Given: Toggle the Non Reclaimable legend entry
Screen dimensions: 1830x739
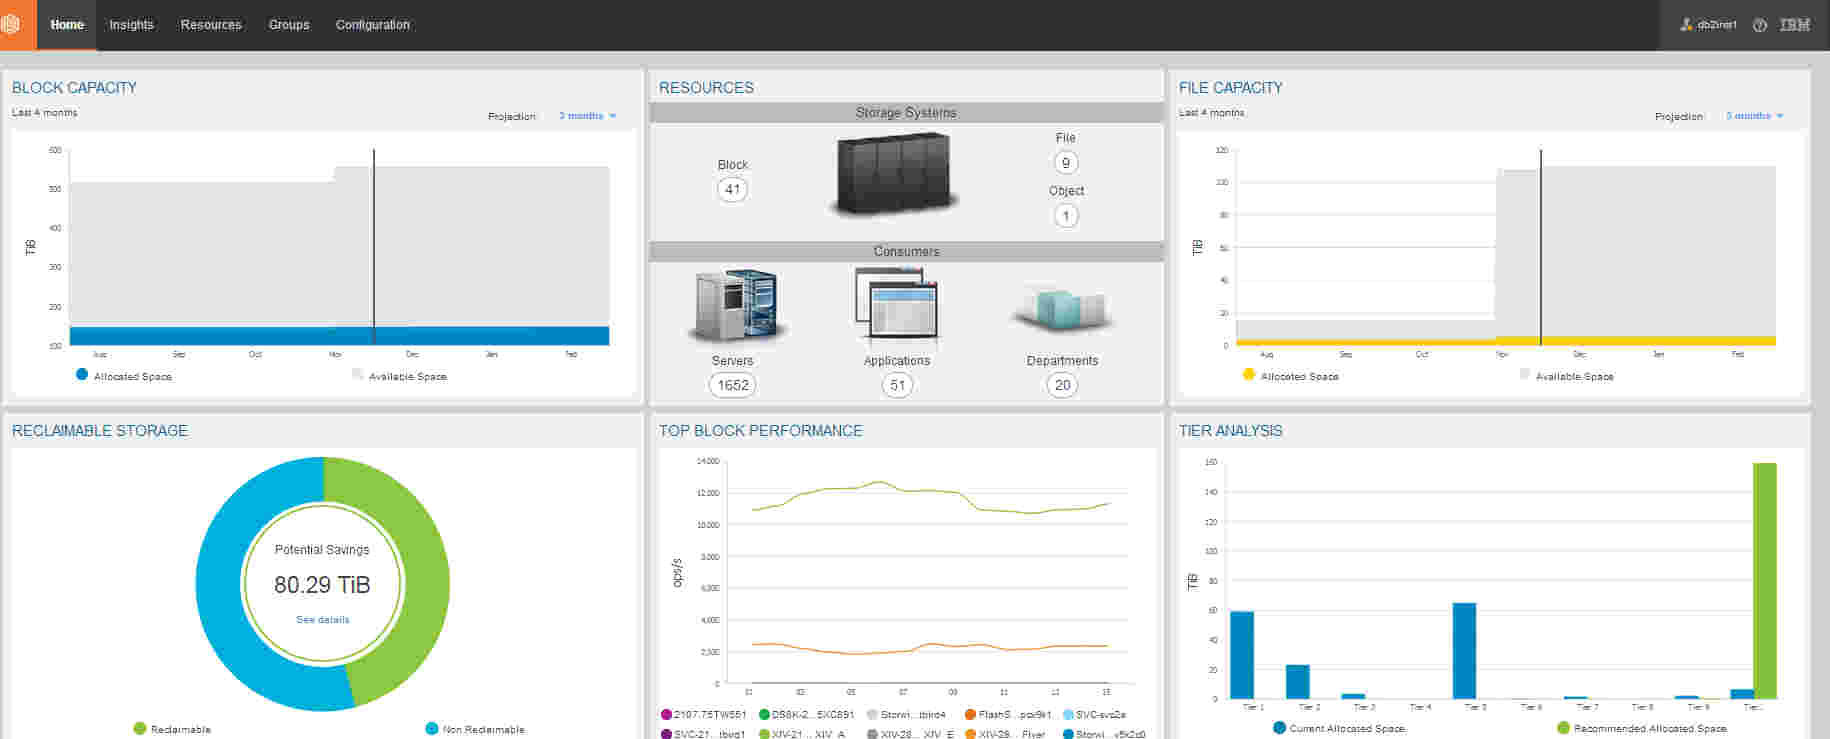Looking at the screenshot, I should click(475, 729).
